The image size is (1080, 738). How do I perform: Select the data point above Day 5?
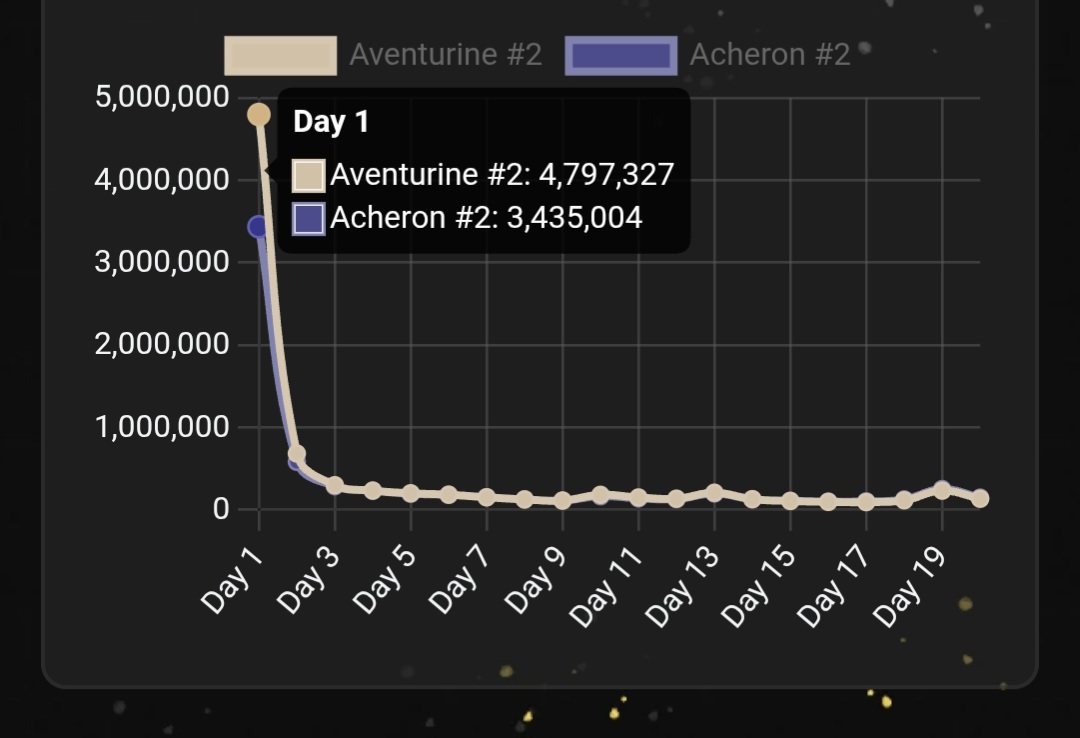pos(411,493)
